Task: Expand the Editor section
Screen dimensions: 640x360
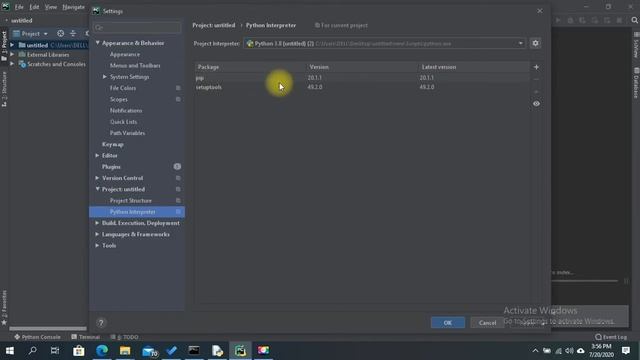Action: 98,156
